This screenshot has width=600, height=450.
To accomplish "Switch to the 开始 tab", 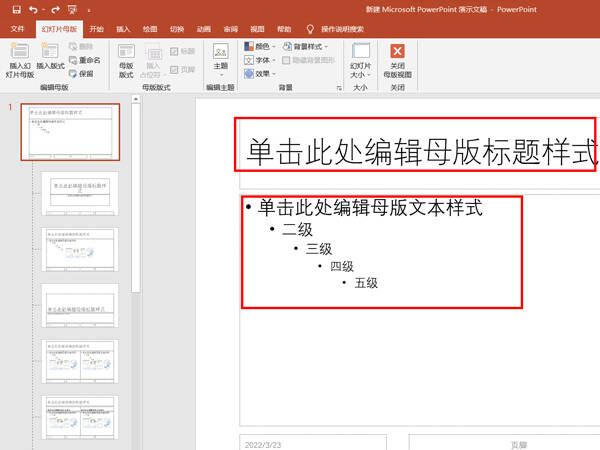I will point(96,29).
